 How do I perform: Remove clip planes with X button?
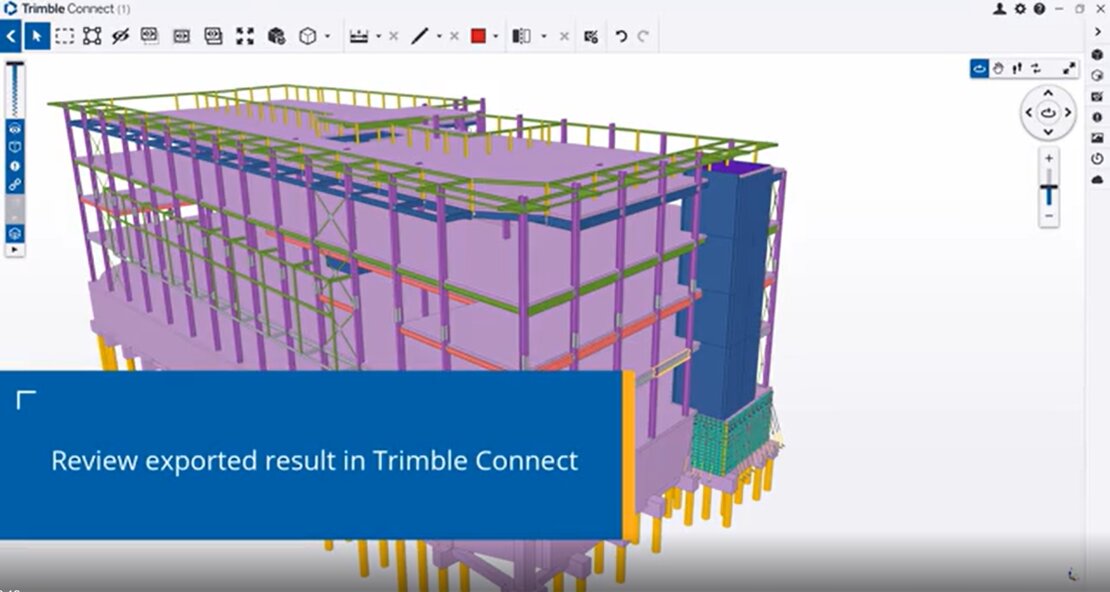[x=564, y=36]
